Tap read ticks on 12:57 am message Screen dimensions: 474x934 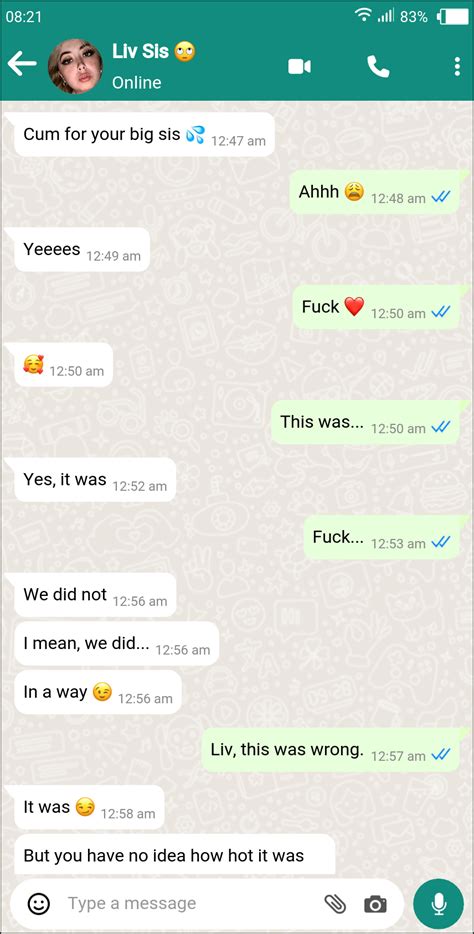441,755
